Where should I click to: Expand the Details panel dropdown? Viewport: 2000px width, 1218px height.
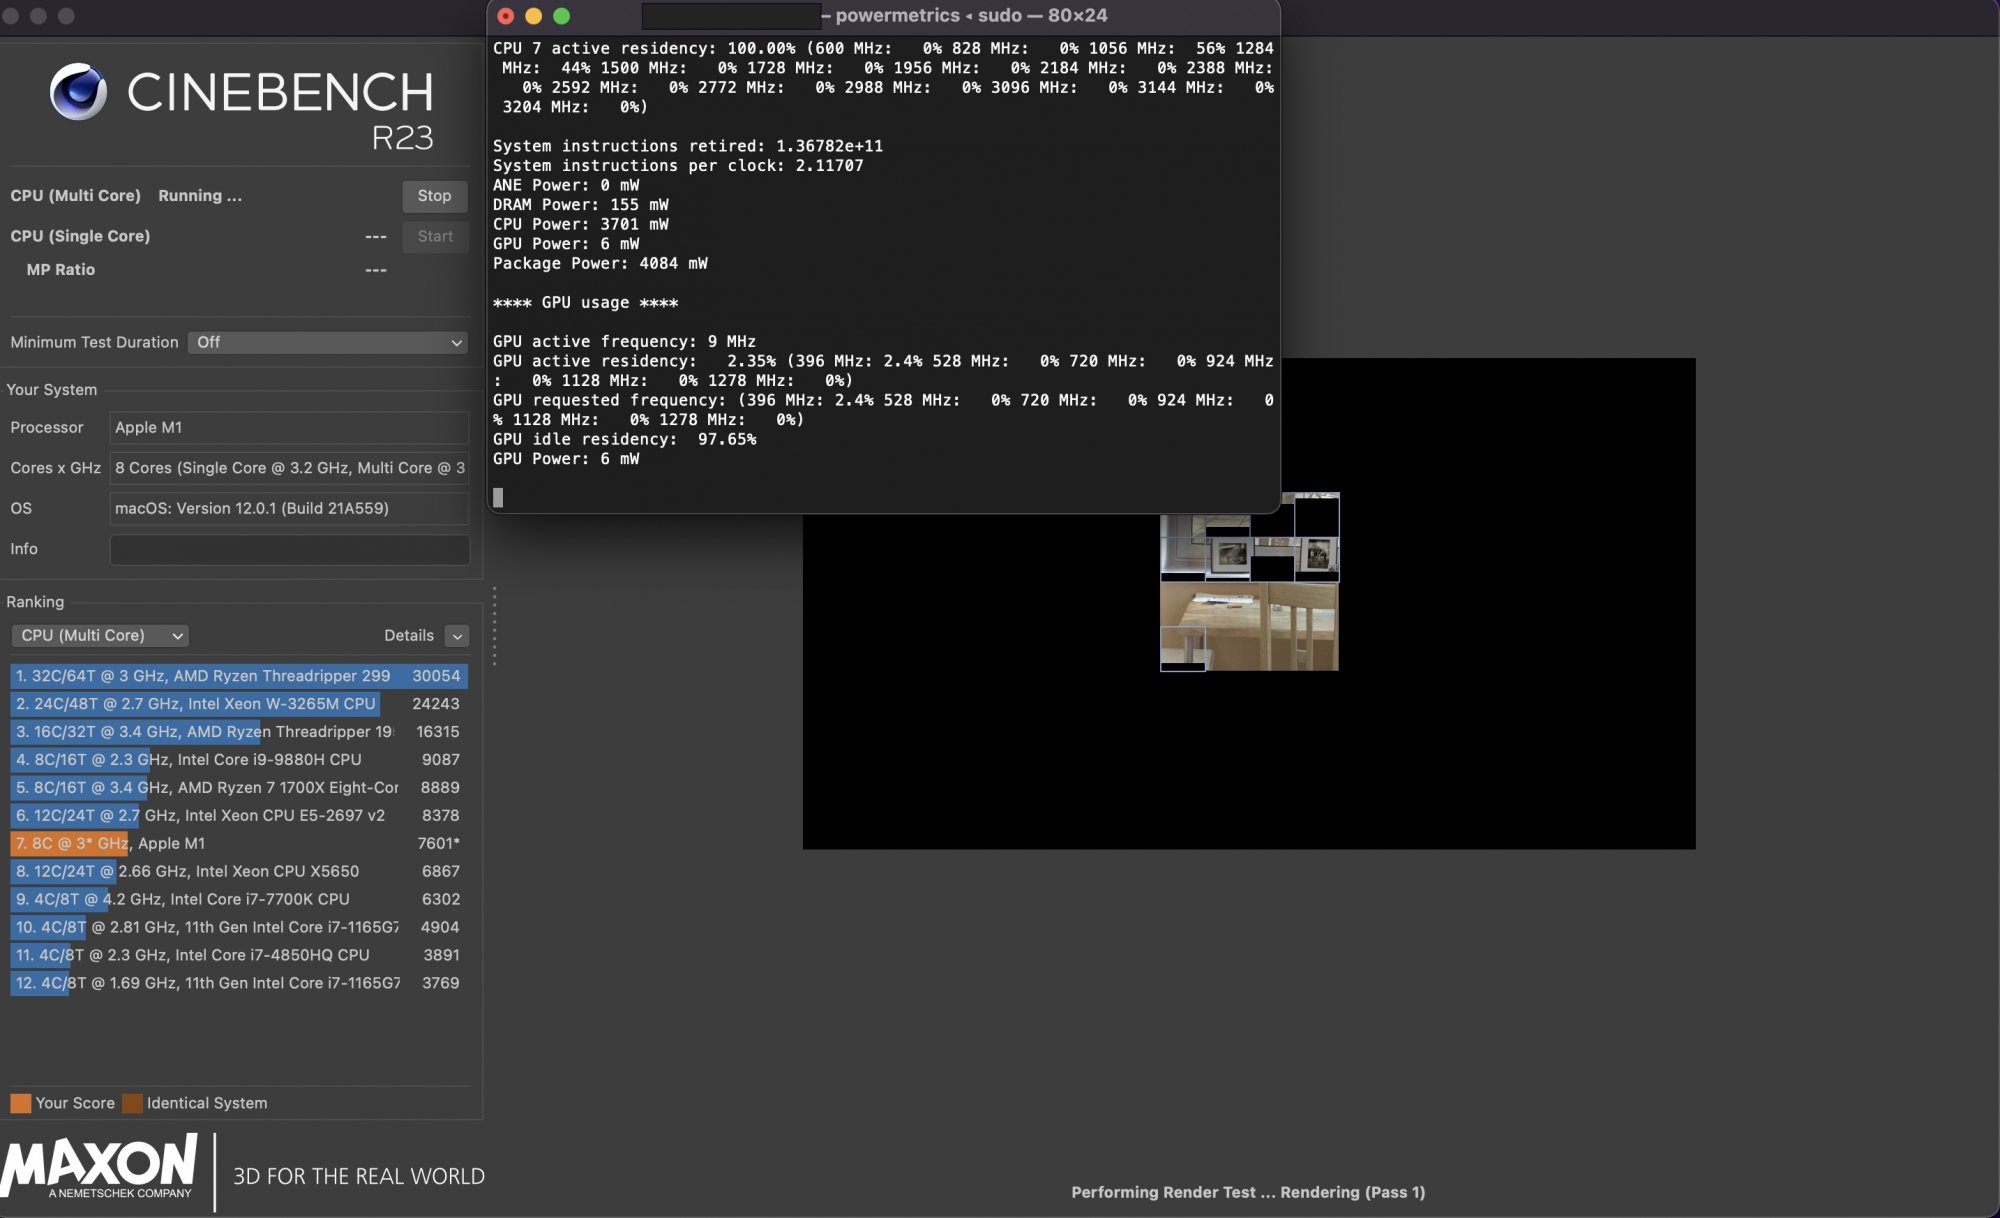click(x=457, y=635)
